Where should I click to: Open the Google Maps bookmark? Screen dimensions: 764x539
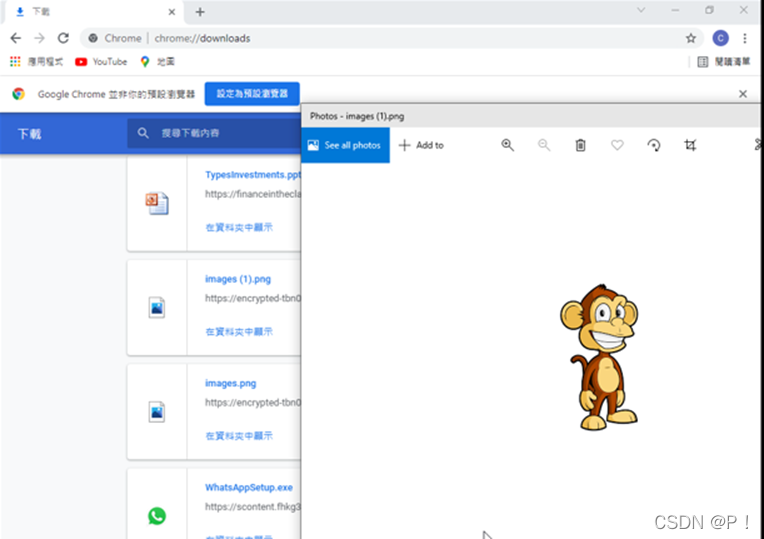tap(157, 62)
